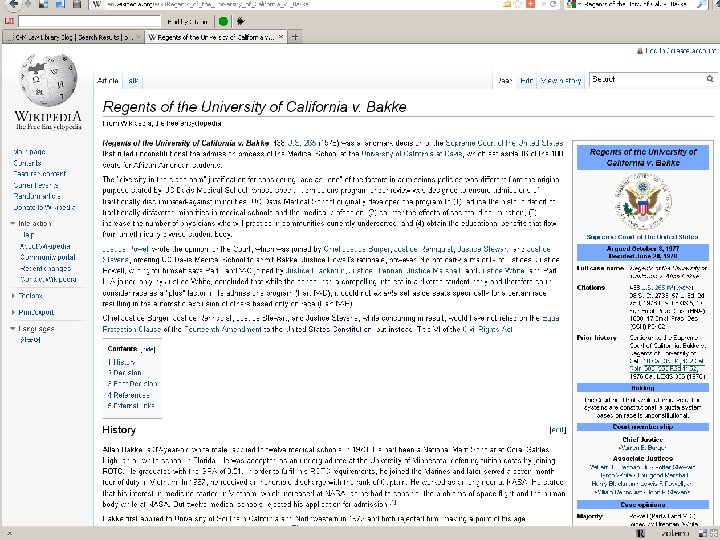Image resolution: width=720 pixels, height=540 pixels.
Task: Click the red LII toolbar icon
Action: point(9,21)
